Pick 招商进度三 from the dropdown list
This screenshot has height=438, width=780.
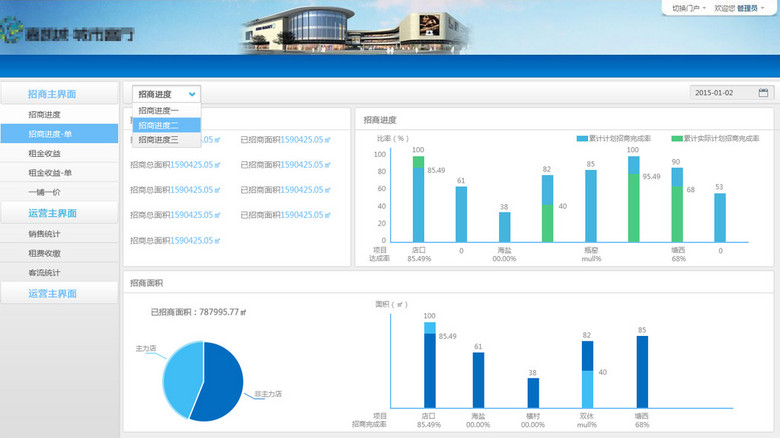point(160,140)
